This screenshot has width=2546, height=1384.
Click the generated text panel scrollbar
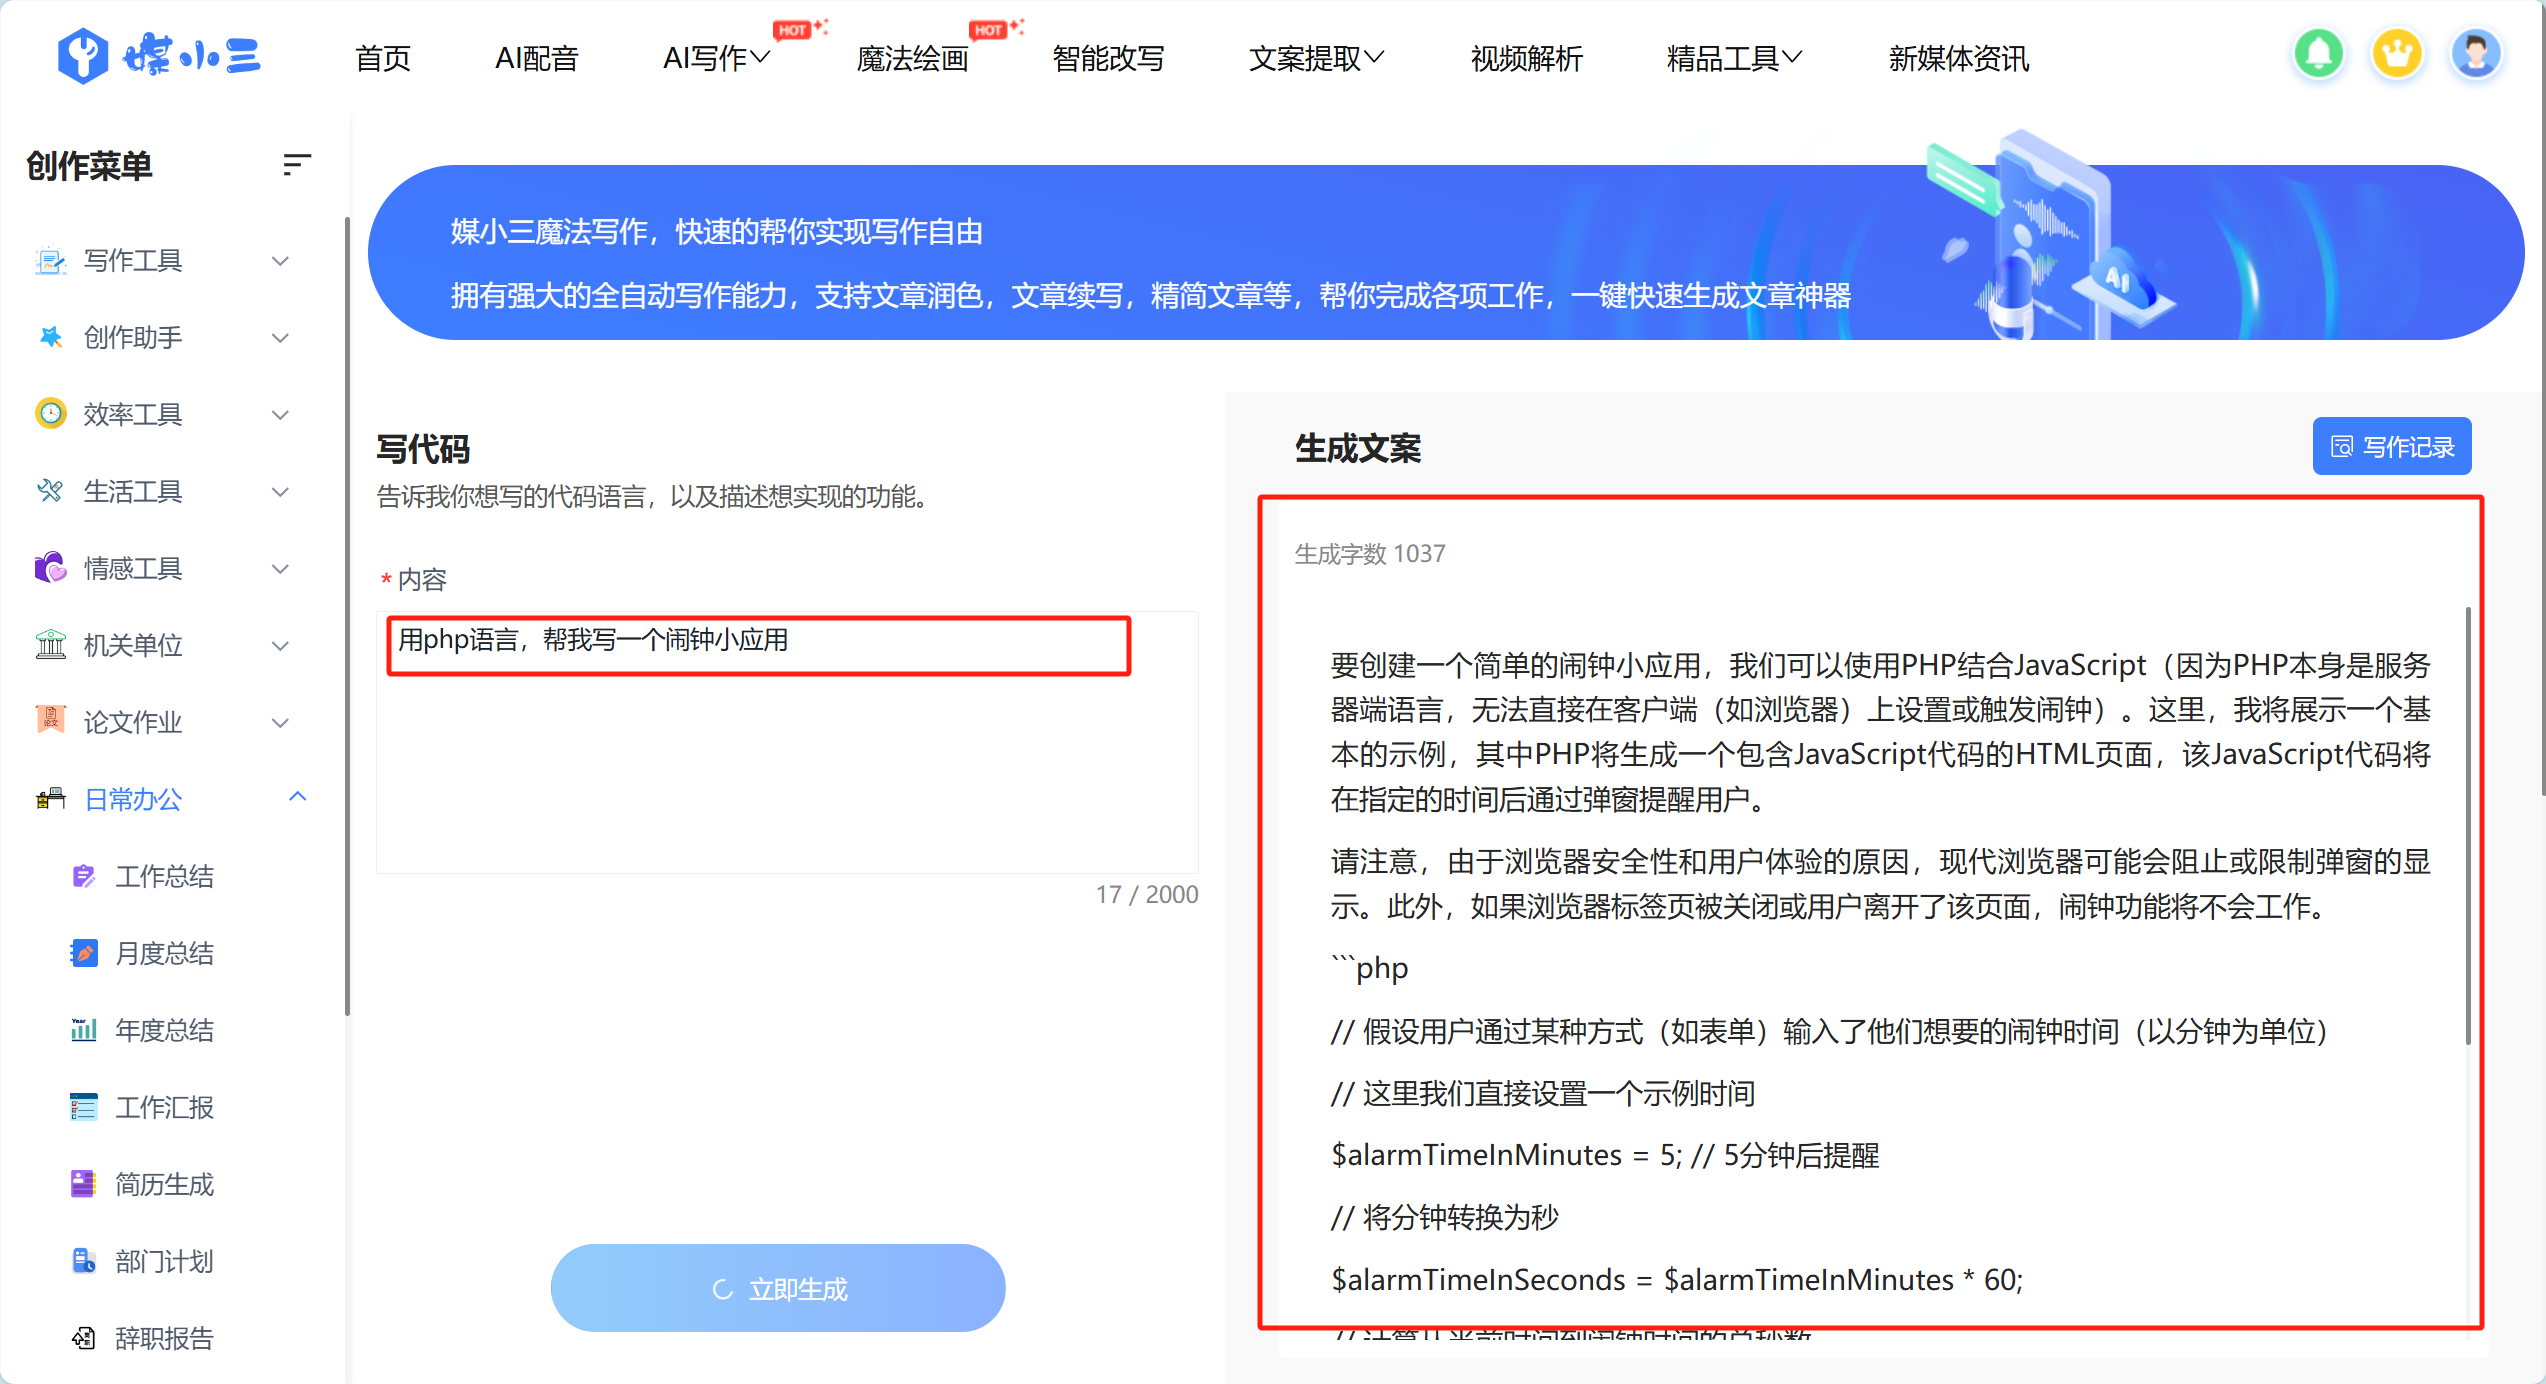pos(2467,825)
